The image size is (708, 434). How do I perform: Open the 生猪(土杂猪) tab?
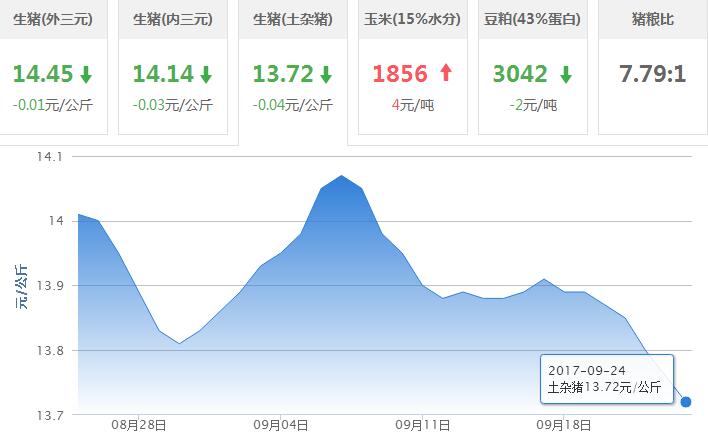(x=293, y=19)
